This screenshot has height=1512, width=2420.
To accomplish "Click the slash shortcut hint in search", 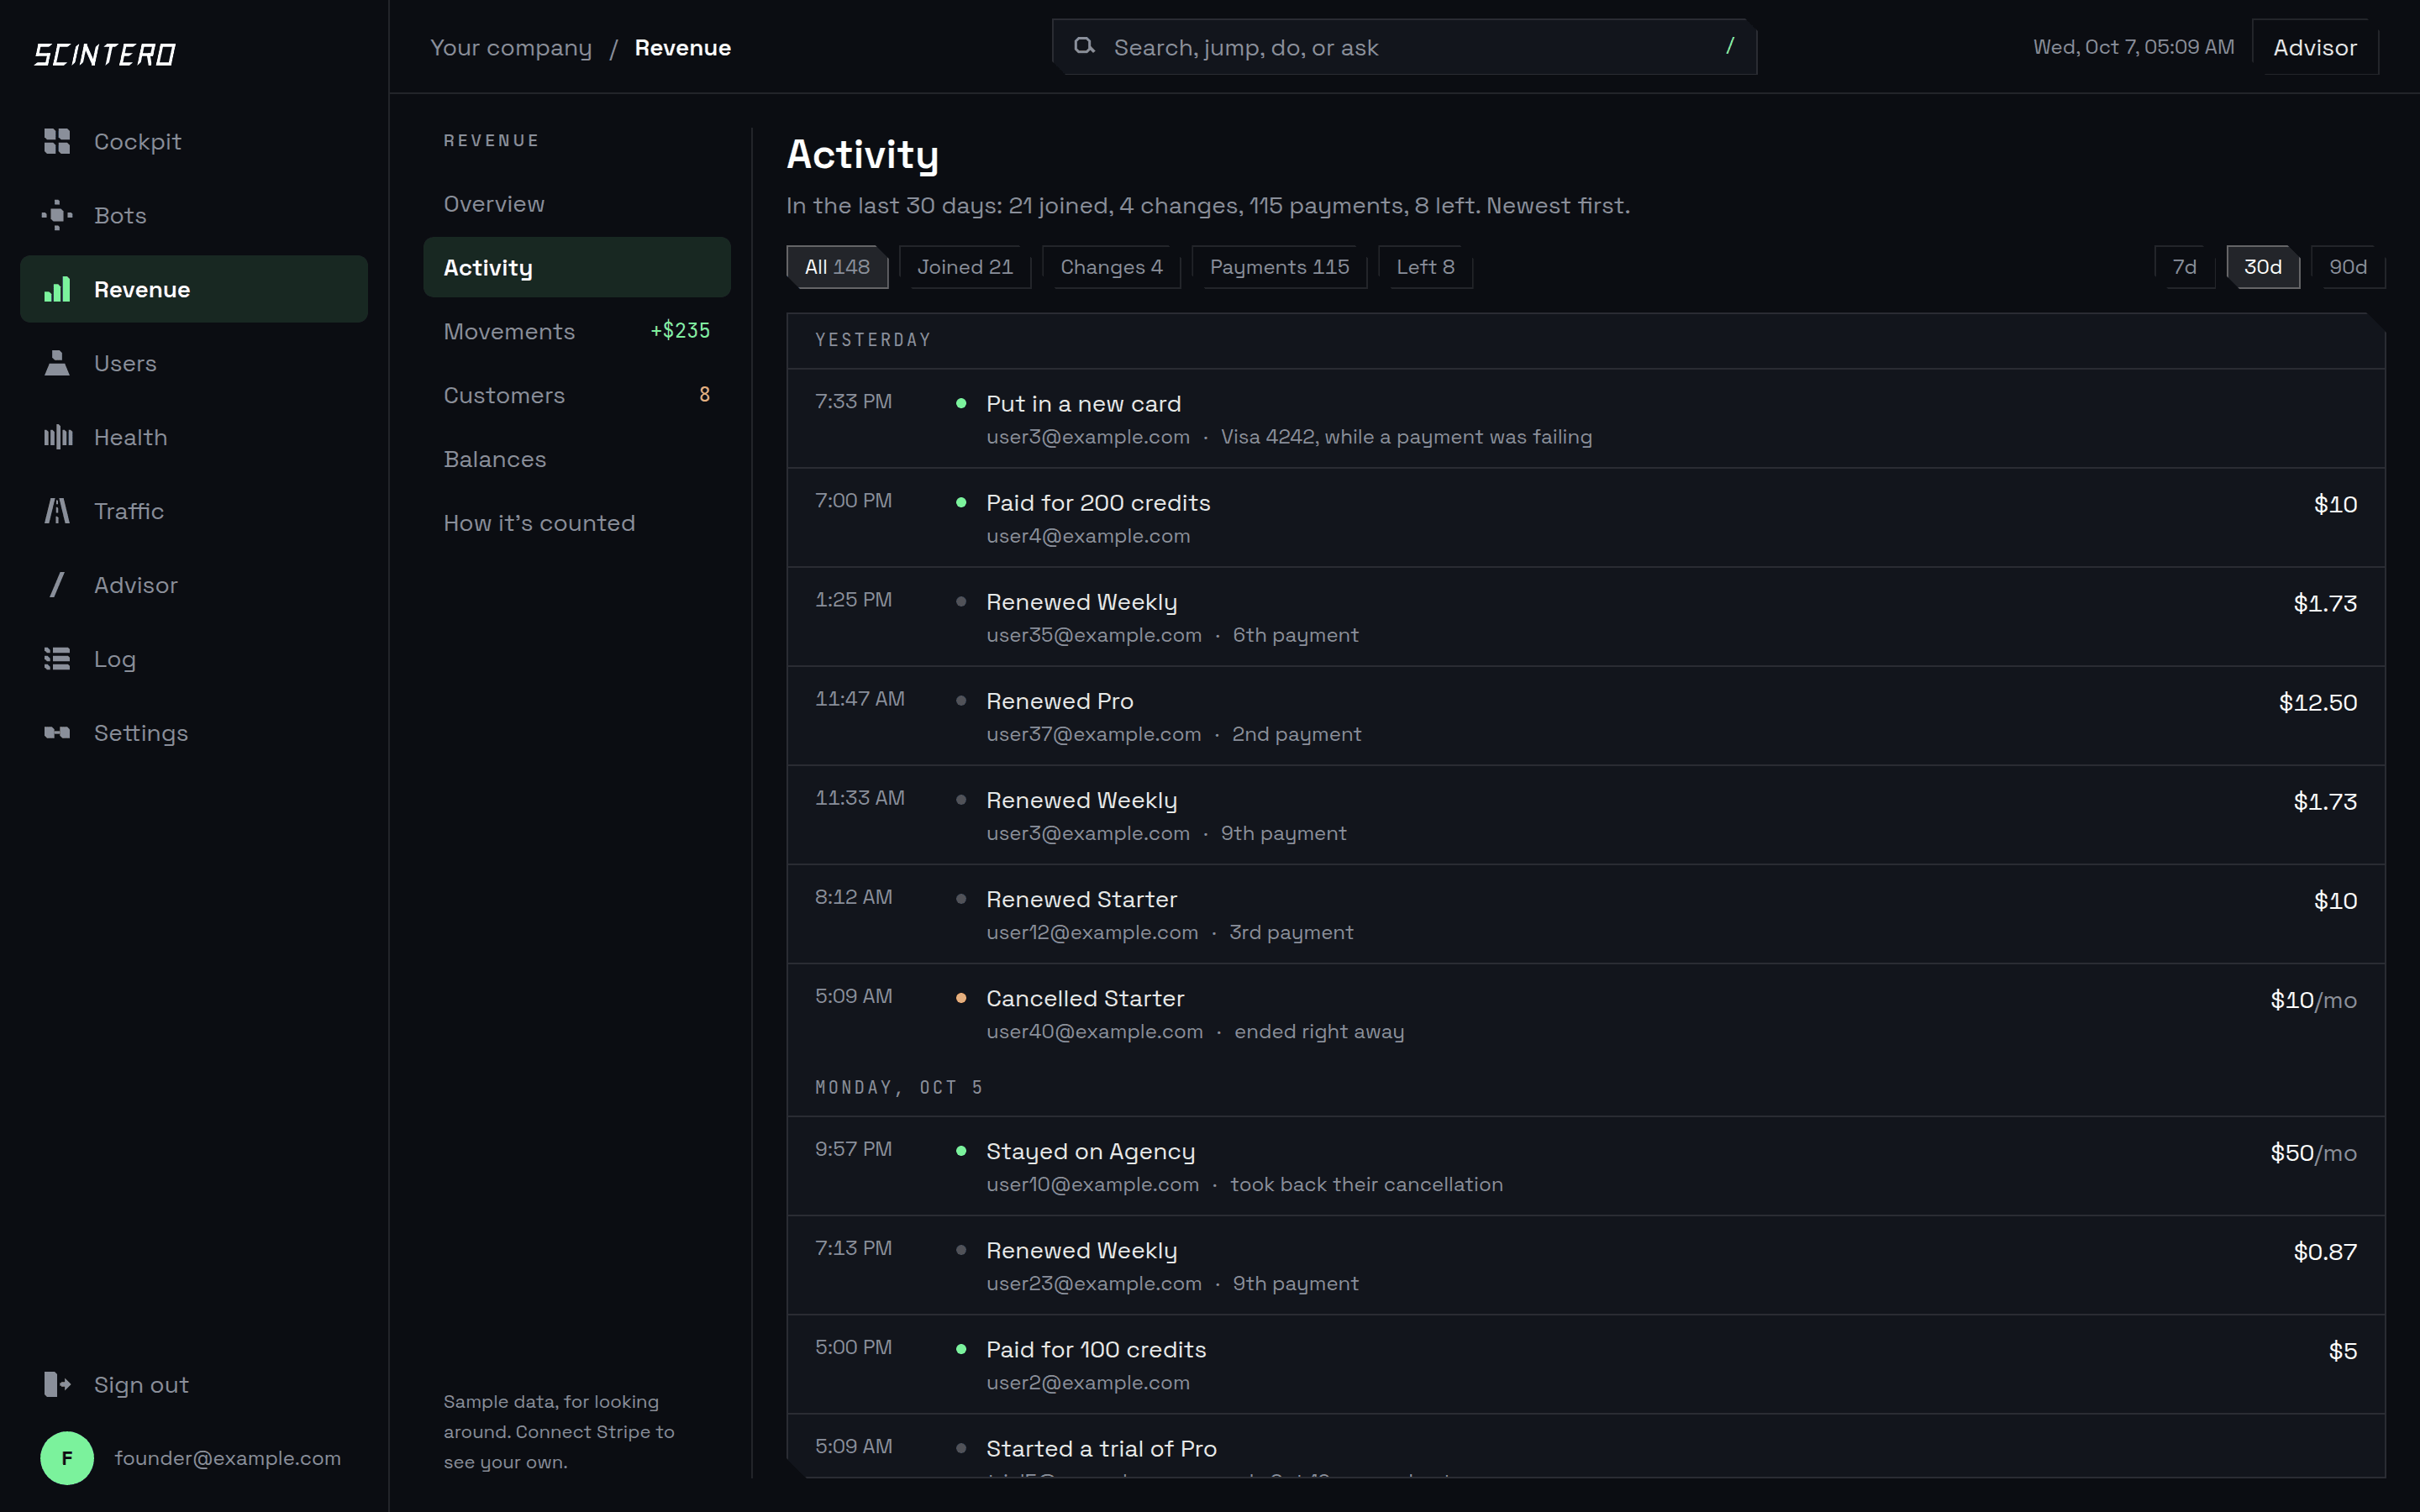I will tap(1730, 46).
